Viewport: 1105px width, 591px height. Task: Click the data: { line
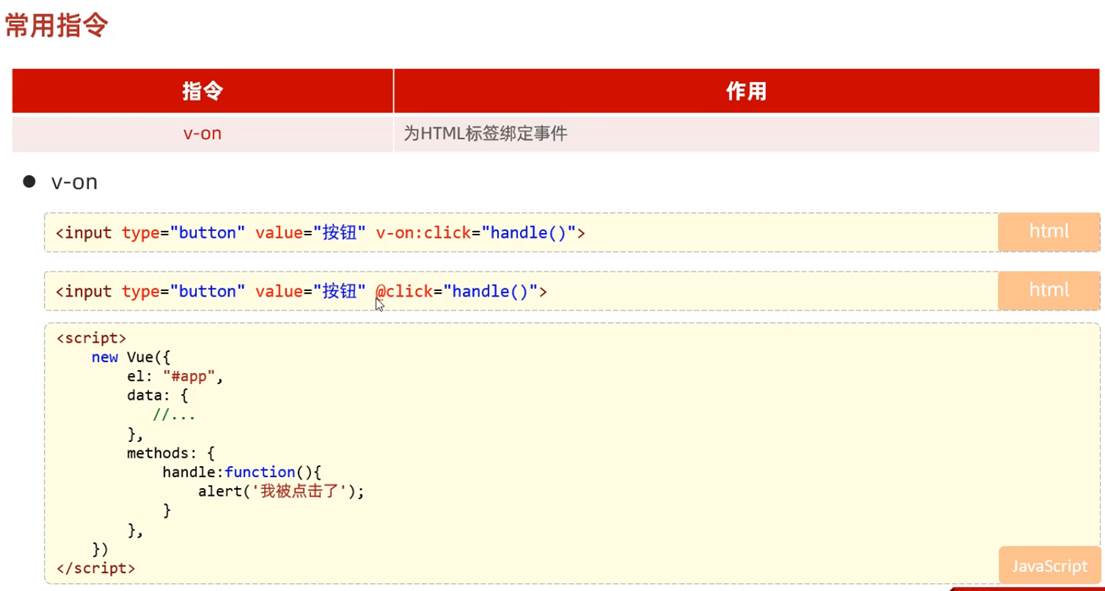(158, 396)
